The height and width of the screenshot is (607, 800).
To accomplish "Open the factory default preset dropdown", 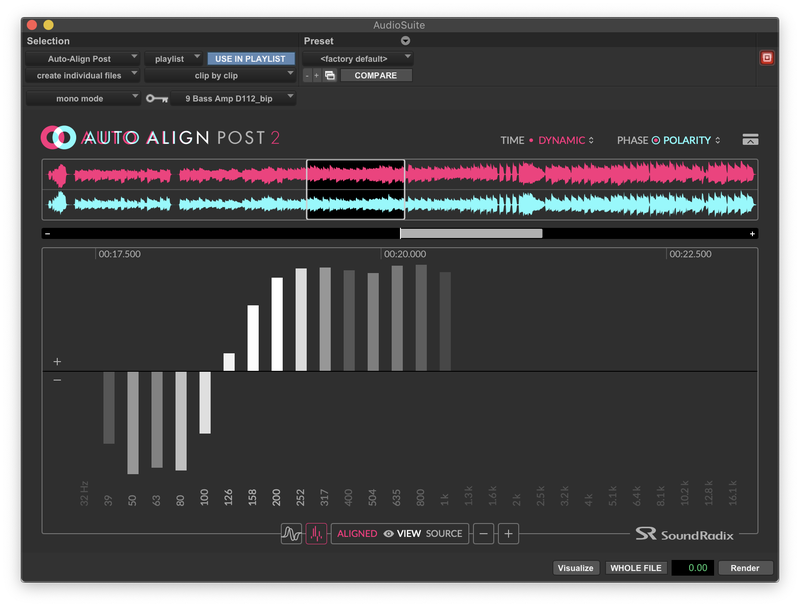I will click(360, 58).
